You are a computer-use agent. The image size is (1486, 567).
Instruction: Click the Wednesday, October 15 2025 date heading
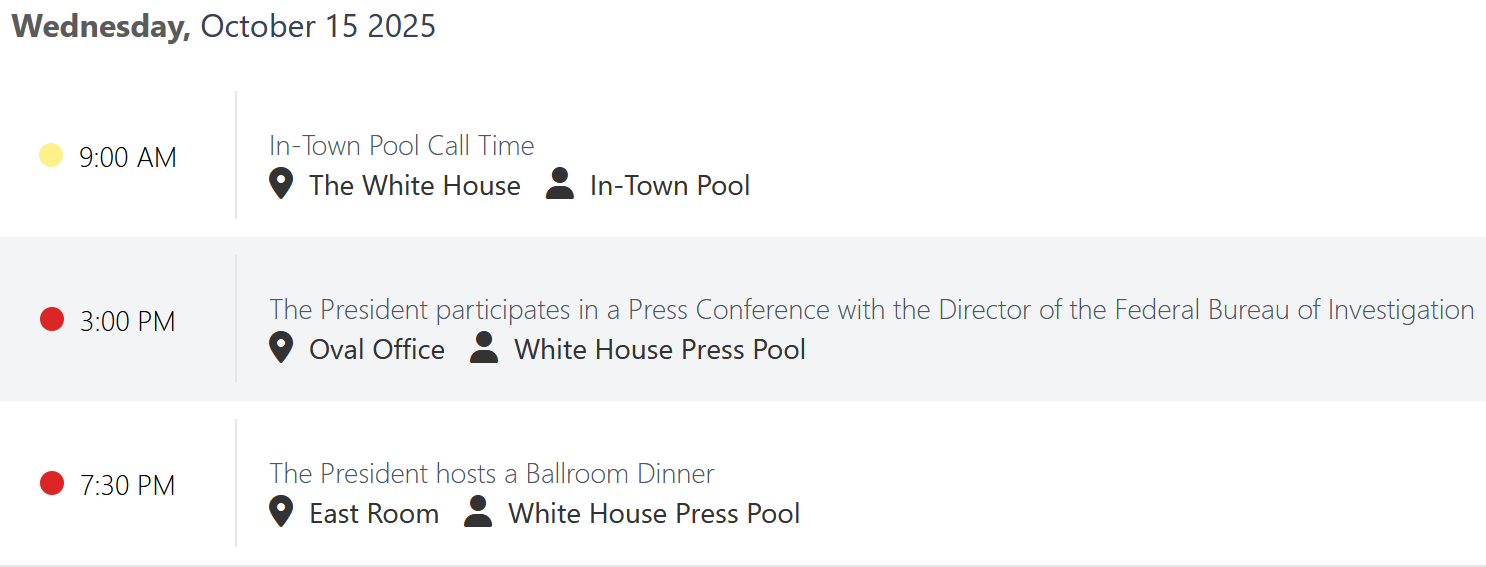click(x=223, y=26)
